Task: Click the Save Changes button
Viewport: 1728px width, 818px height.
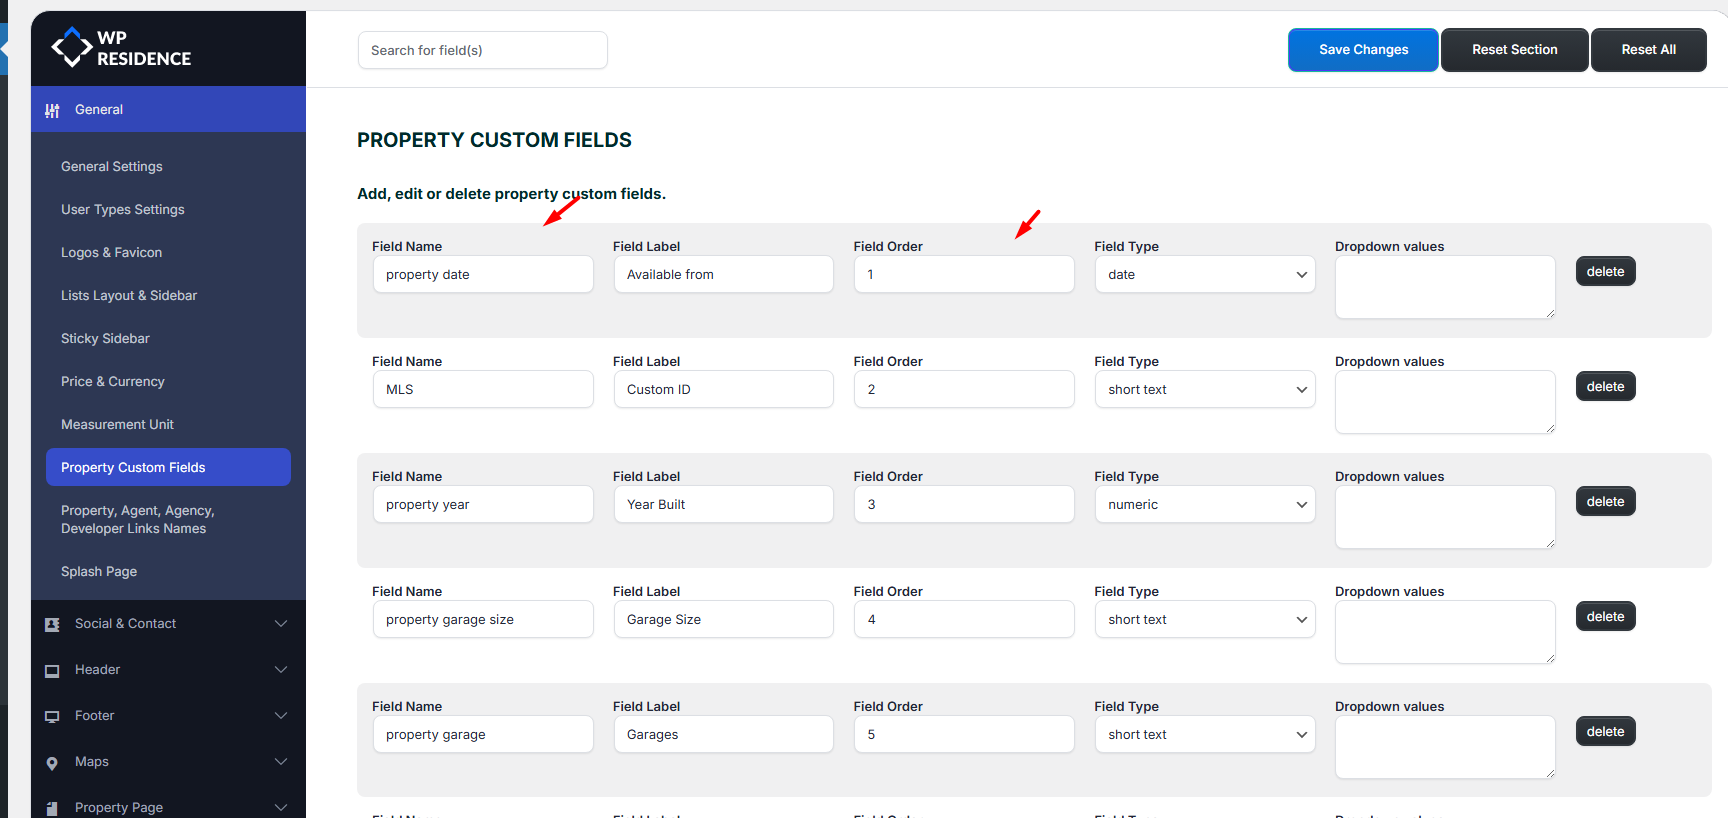Action: coord(1362,50)
